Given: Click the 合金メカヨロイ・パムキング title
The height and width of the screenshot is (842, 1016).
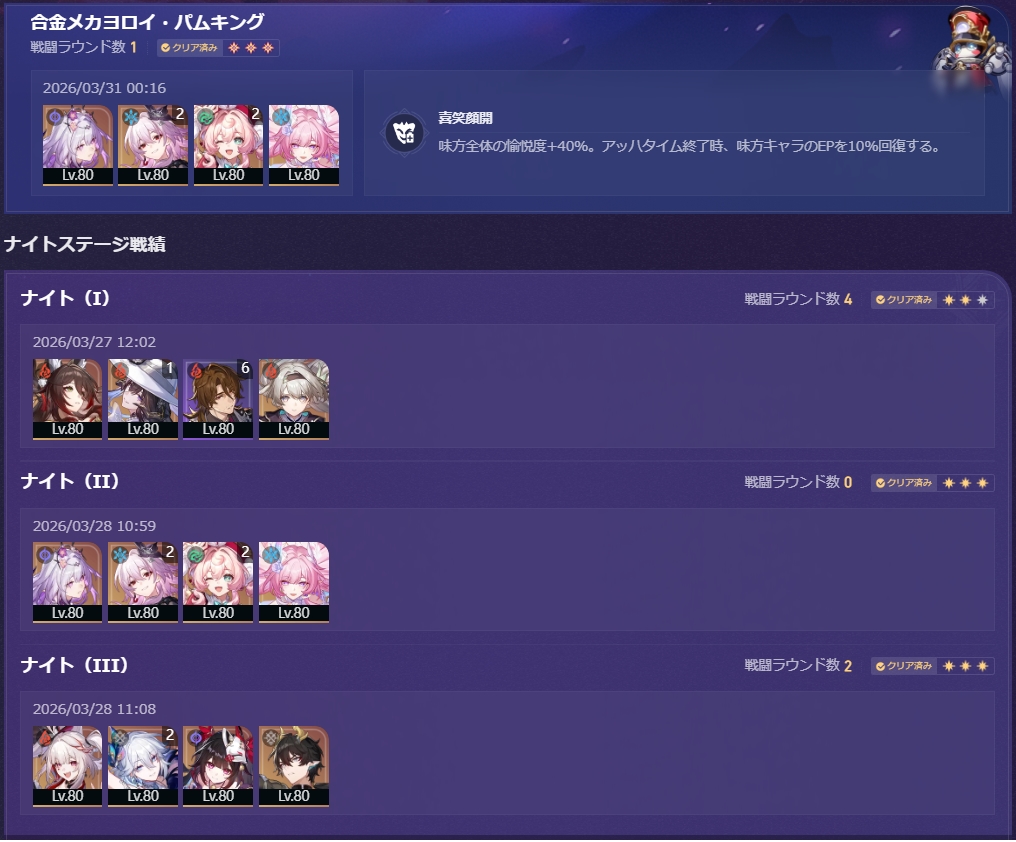Looking at the screenshot, I should (x=147, y=21).
